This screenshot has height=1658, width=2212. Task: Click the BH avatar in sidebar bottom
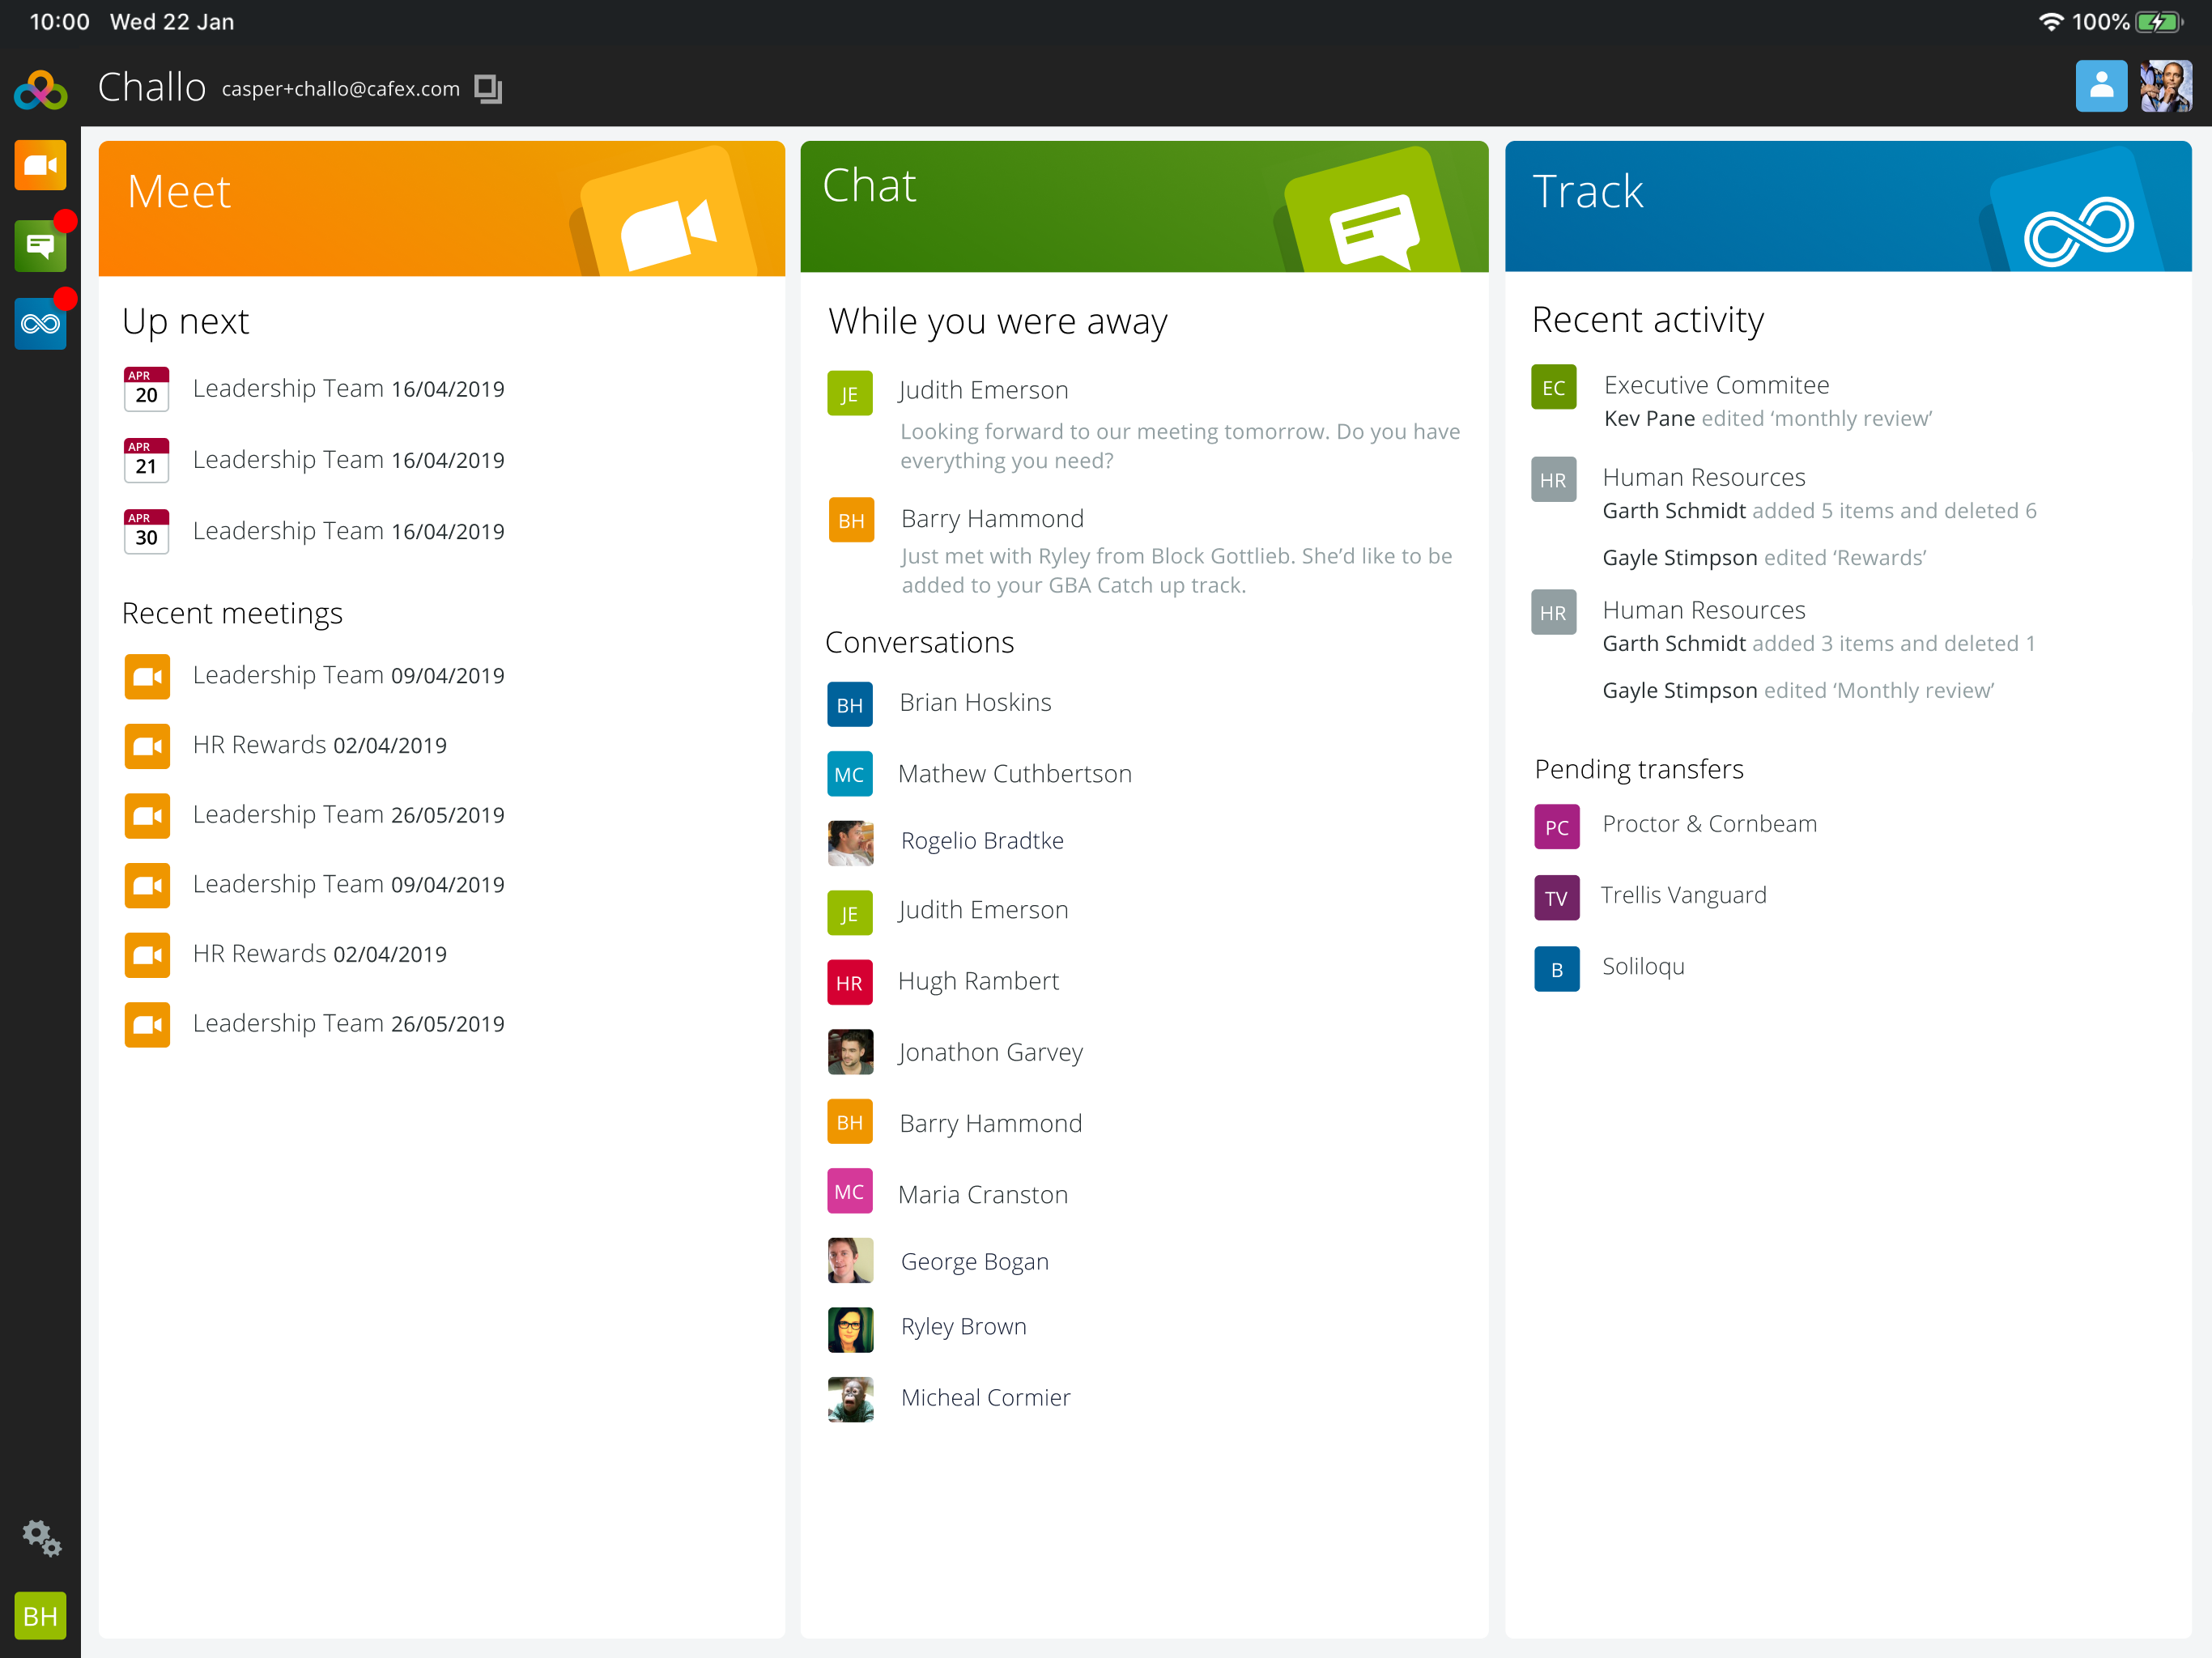[40, 1615]
